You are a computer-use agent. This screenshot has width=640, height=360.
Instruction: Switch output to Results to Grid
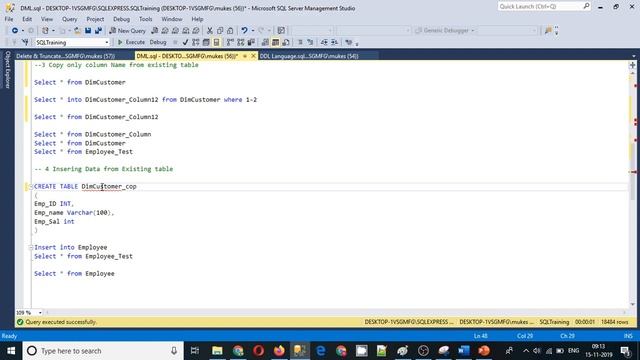pyautogui.click(x=276, y=42)
